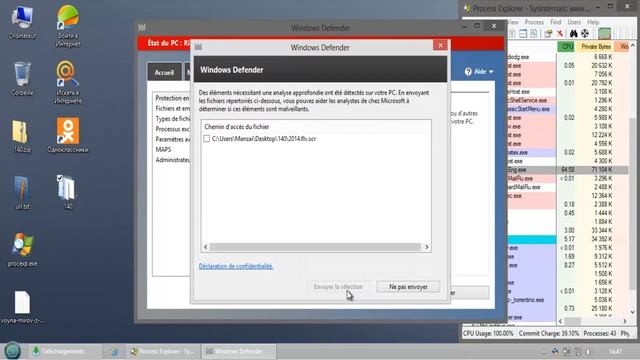Open the Process menu in Process Explorer
Viewport: 640px width, 360px height.
coord(534,22)
